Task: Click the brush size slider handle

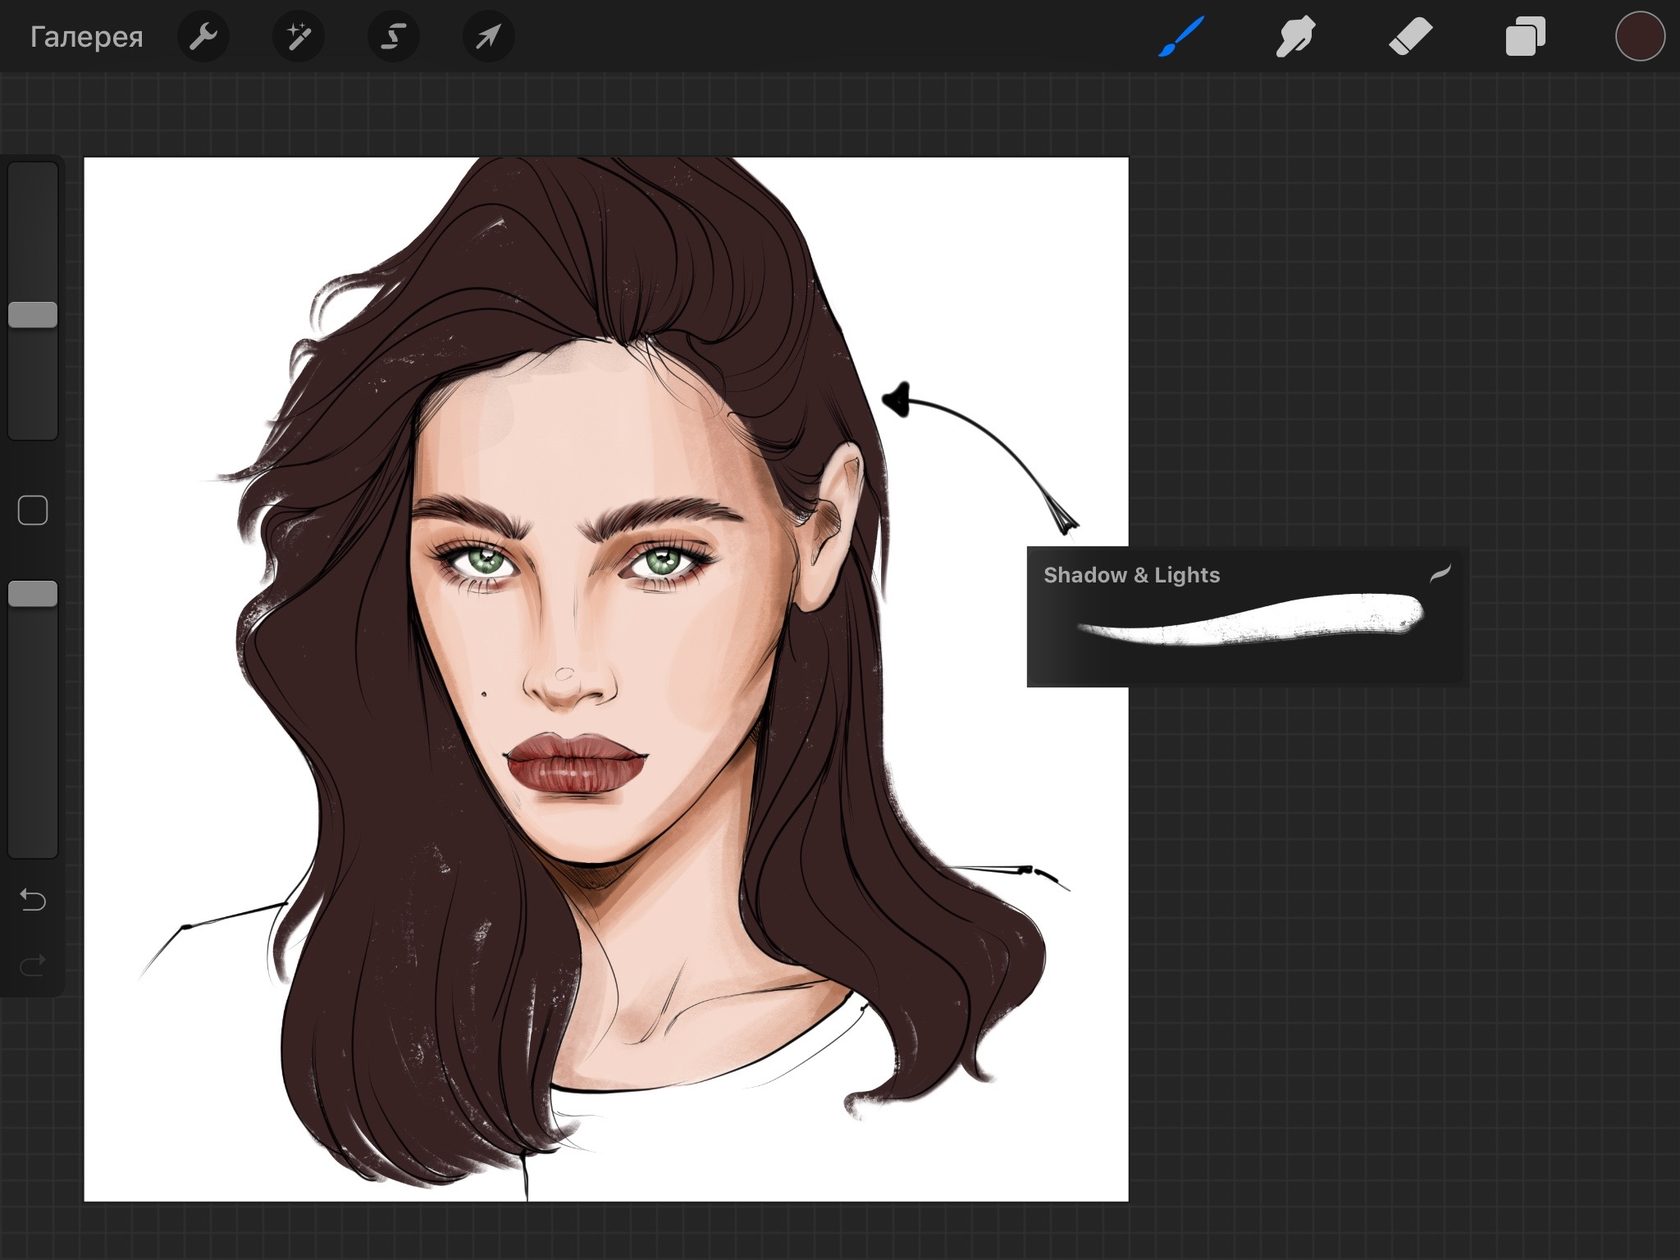Action: [33, 314]
